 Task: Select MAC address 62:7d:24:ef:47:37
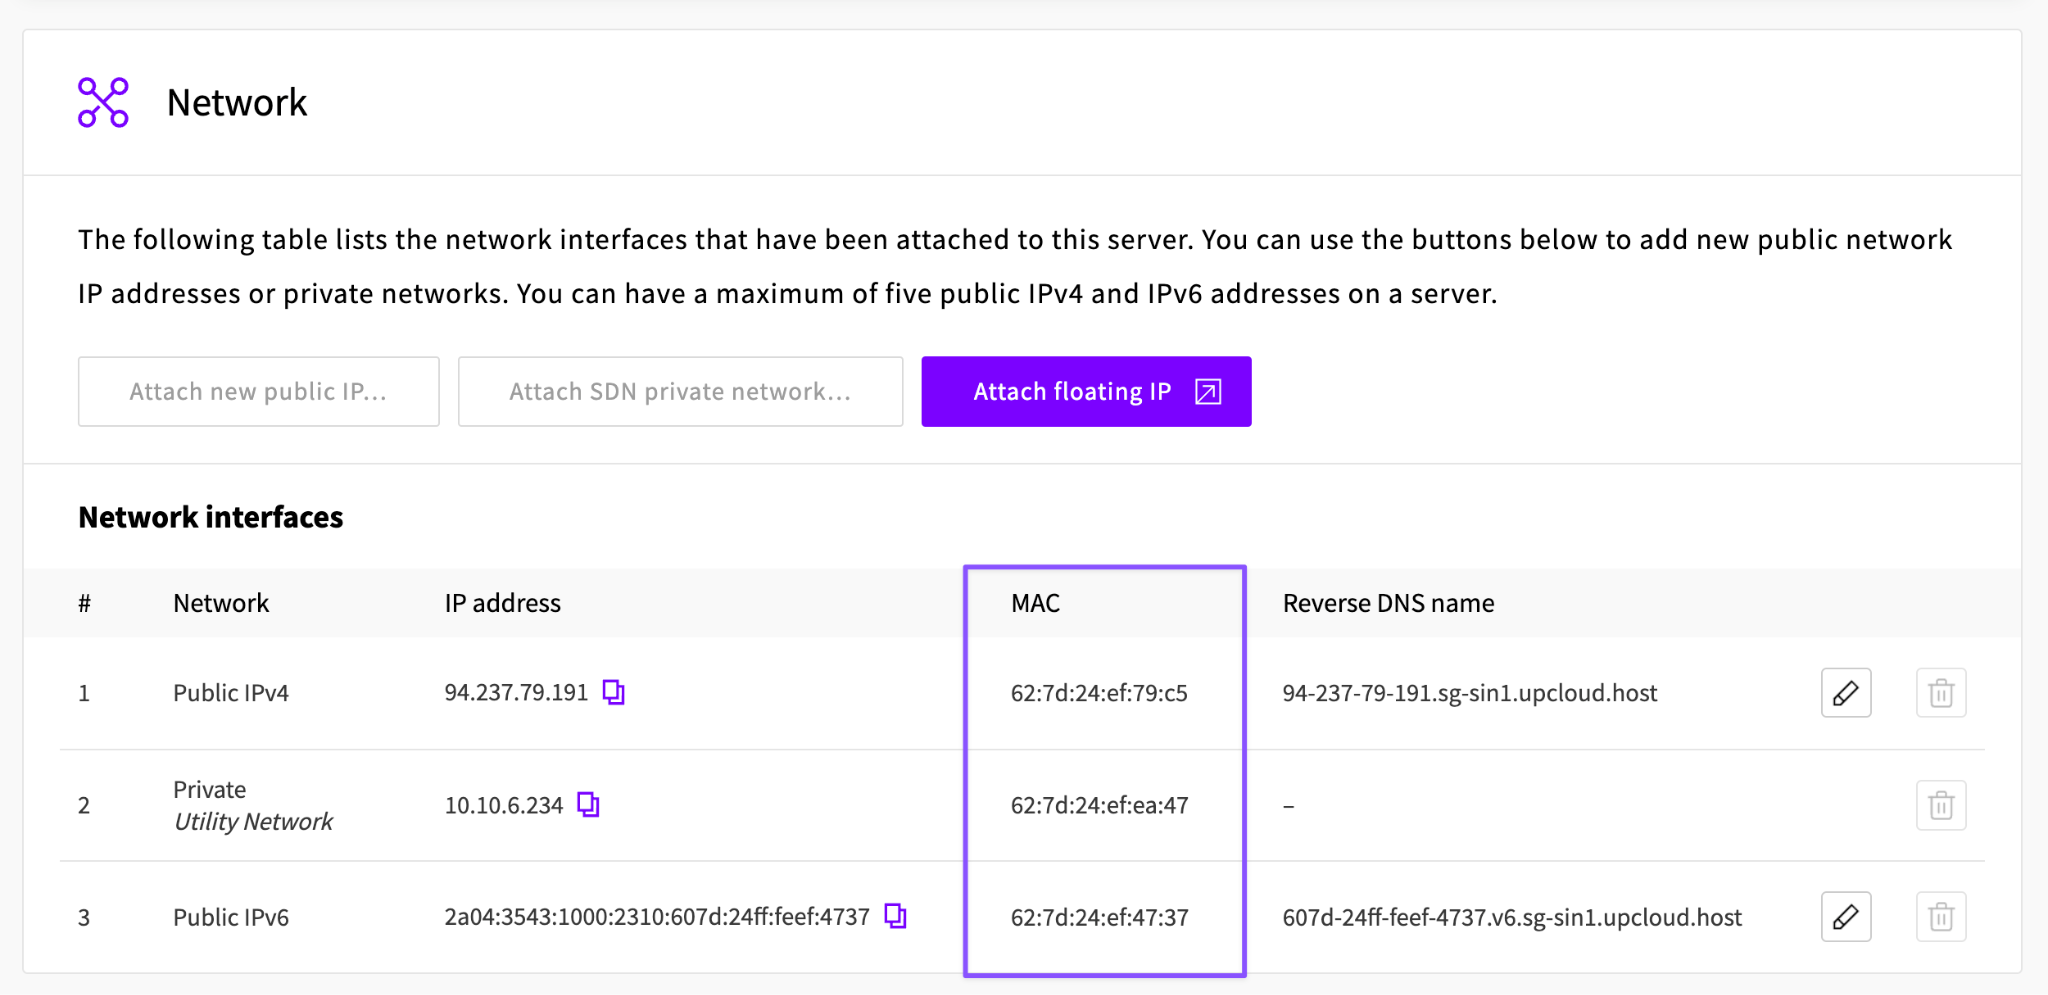point(1099,917)
